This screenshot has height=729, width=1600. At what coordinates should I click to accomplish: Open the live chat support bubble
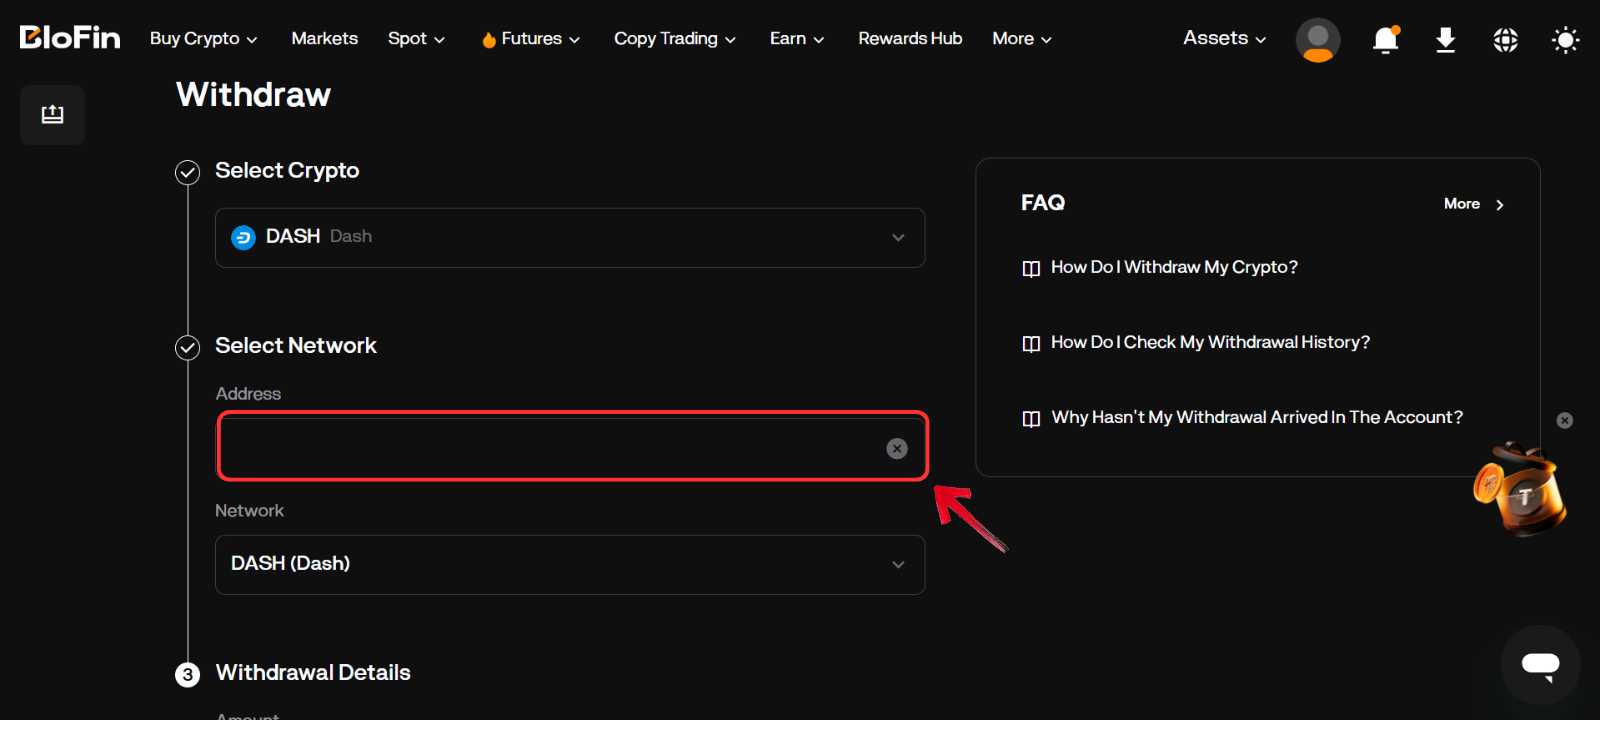(1540, 665)
